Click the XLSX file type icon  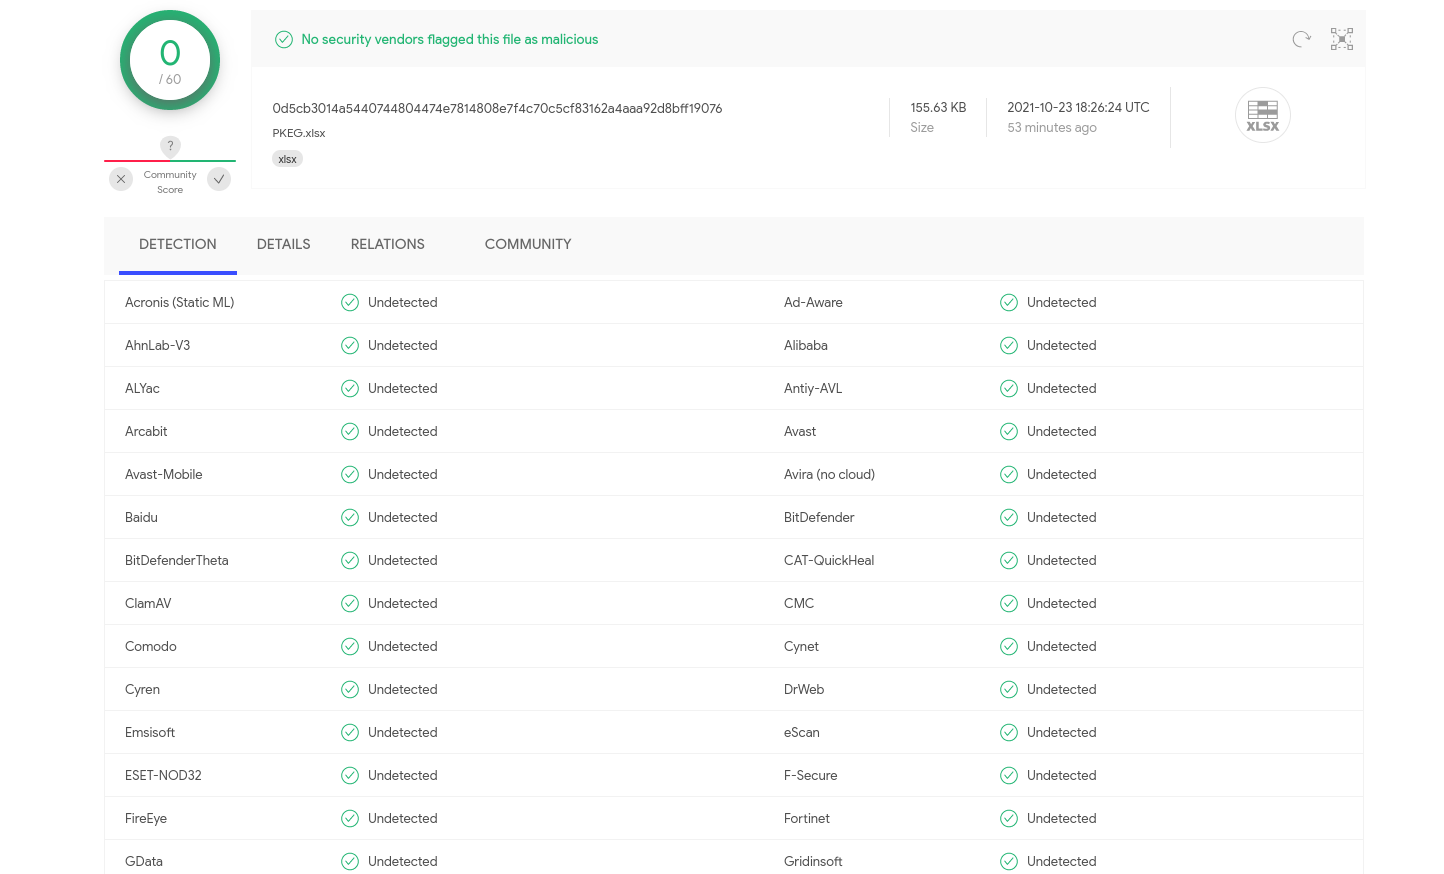point(1262,115)
